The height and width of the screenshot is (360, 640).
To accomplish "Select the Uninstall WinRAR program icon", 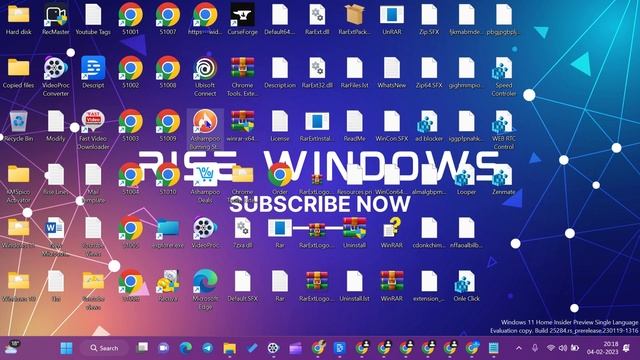I will tap(354, 232).
